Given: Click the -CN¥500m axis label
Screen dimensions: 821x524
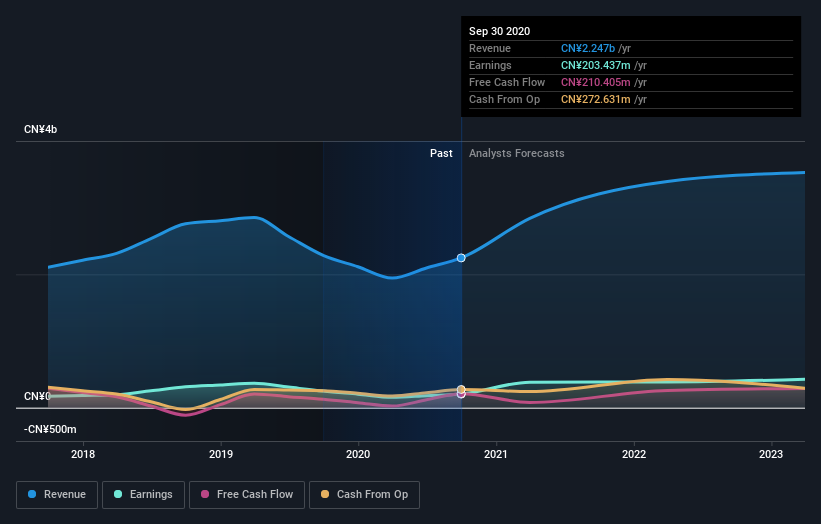Looking at the screenshot, I should point(50,429).
